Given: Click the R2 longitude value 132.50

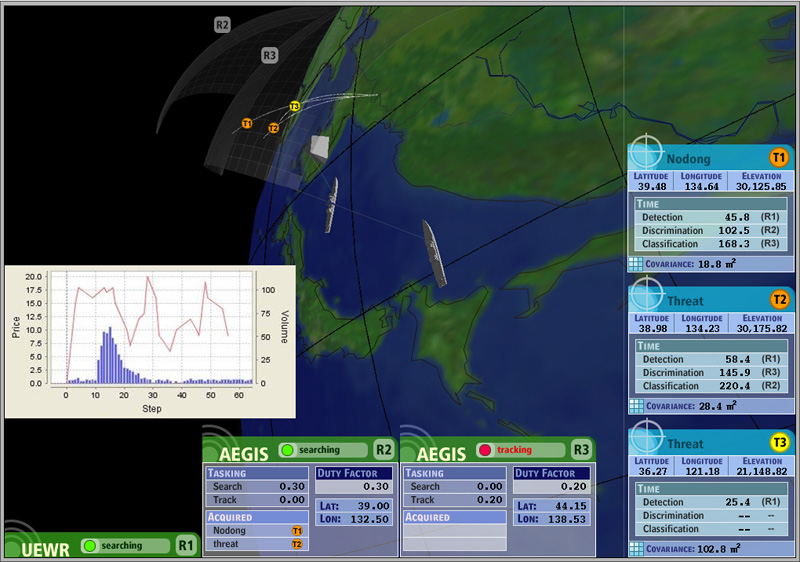Looking at the screenshot, I should (369, 519).
